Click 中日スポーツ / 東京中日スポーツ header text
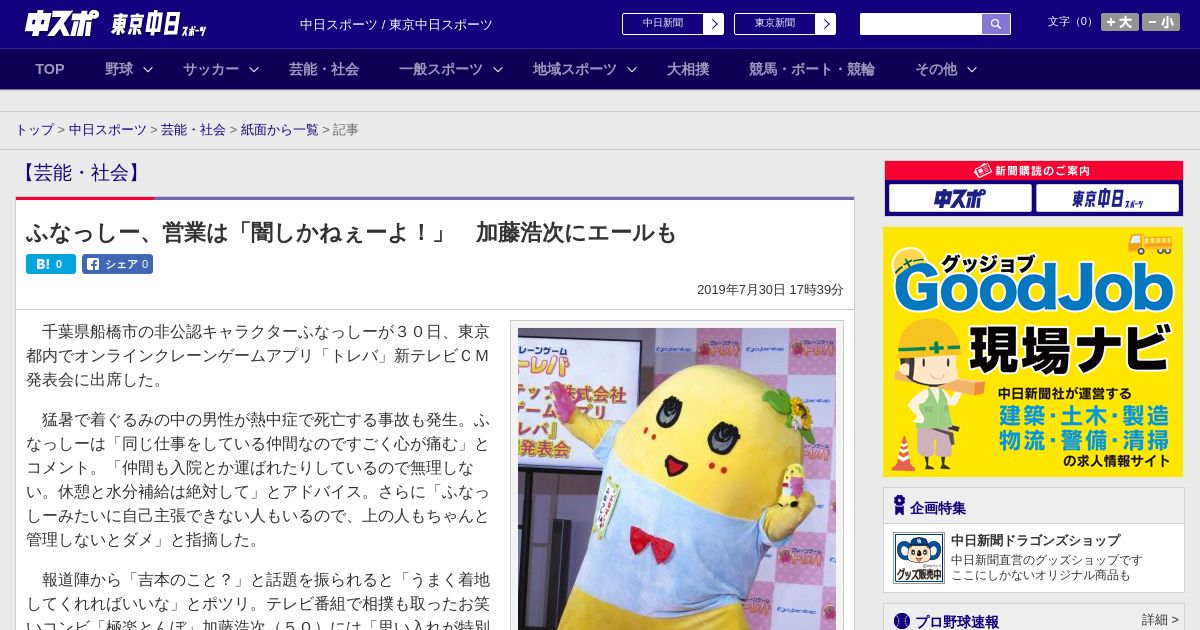This screenshot has height=630, width=1200. tap(396, 24)
